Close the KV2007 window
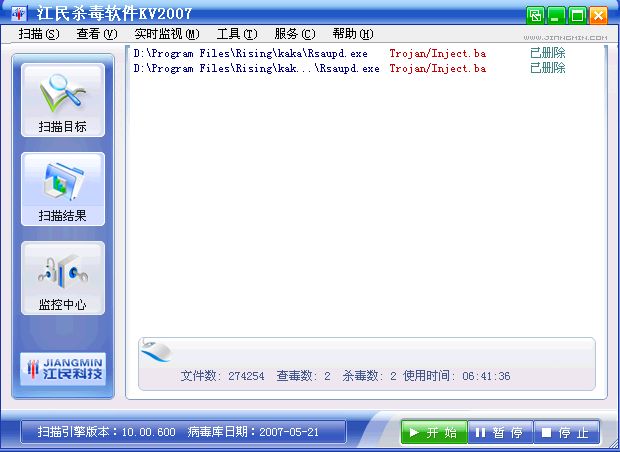This screenshot has height=452, width=620. tap(598, 16)
